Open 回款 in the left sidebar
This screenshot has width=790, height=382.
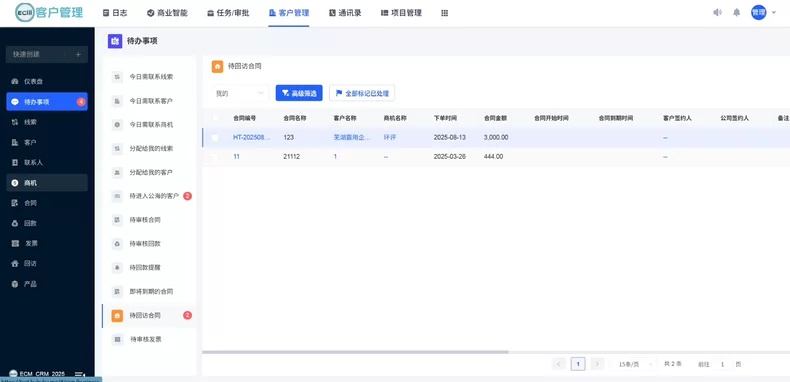[47, 223]
